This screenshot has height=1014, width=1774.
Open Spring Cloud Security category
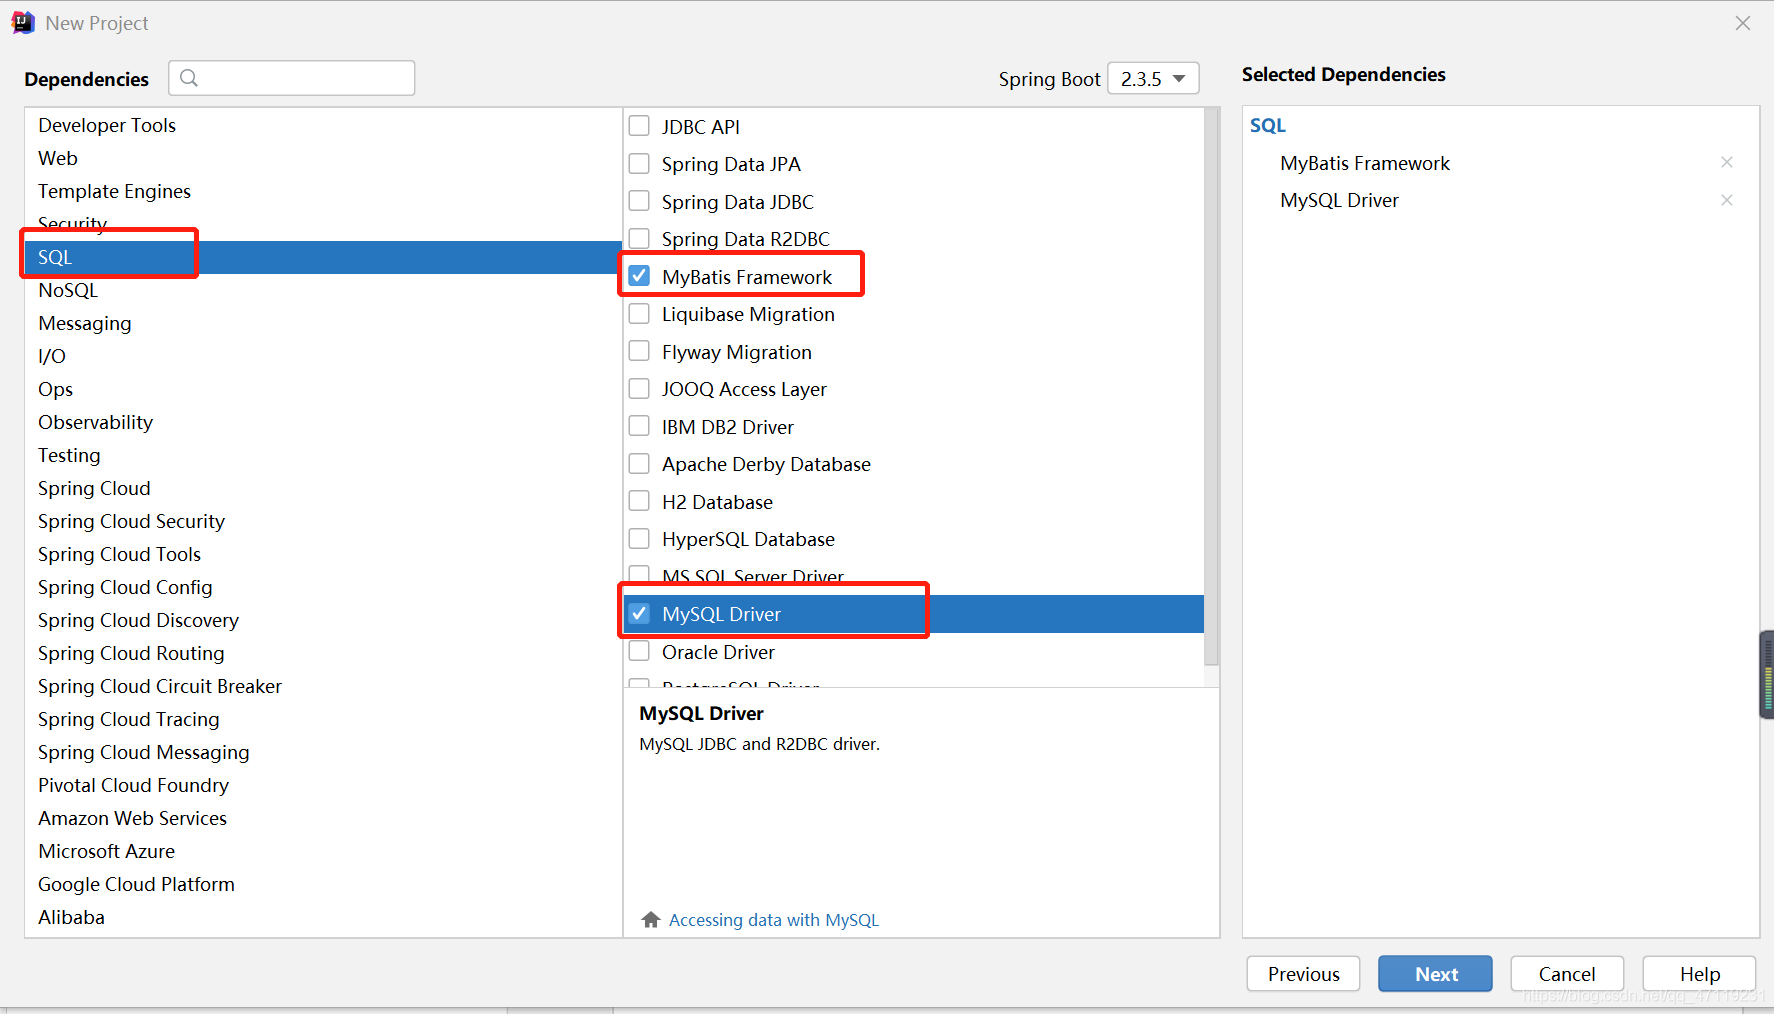(323, 521)
